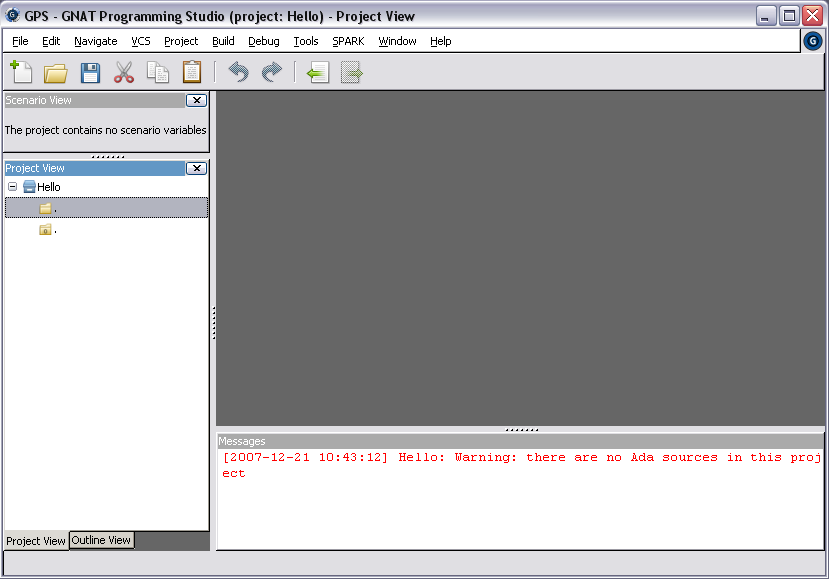Select the object directory folder under Hello

tap(45, 230)
